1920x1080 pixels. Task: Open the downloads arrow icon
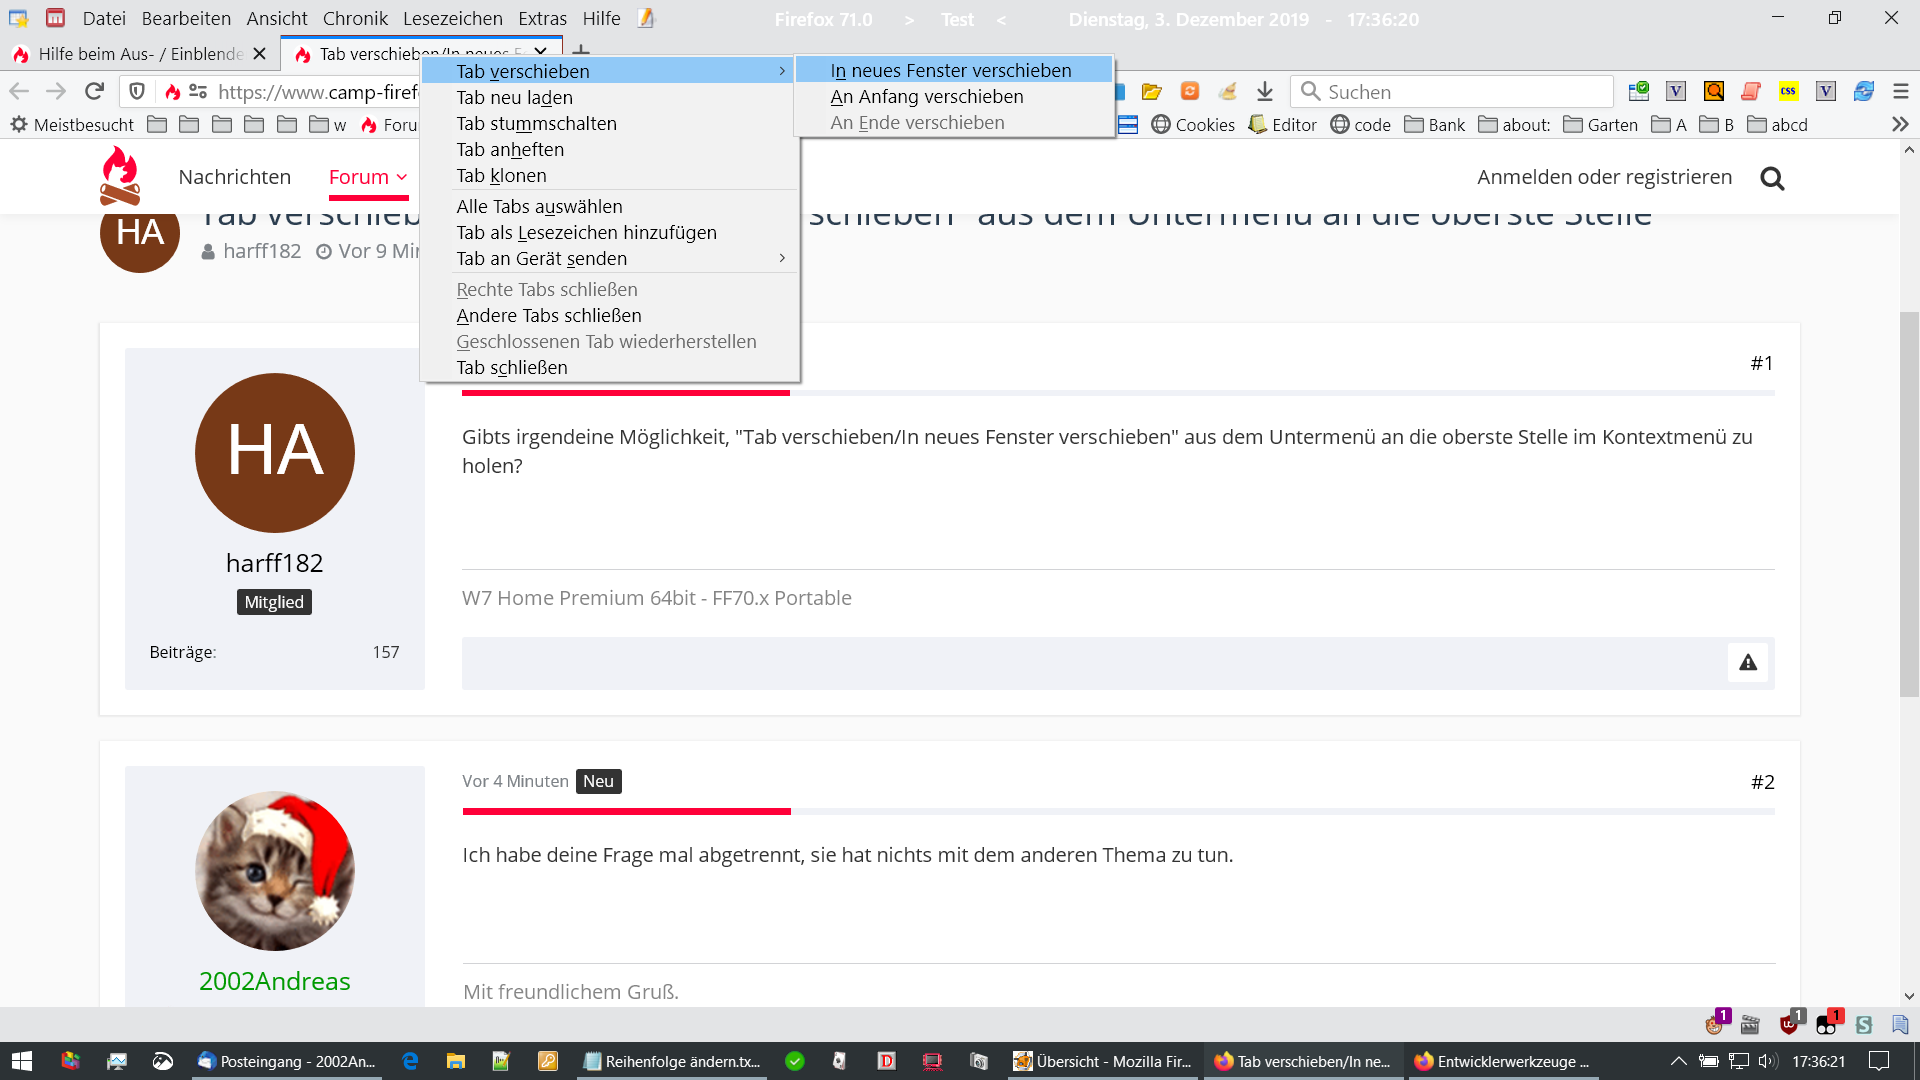pyautogui.click(x=1265, y=92)
